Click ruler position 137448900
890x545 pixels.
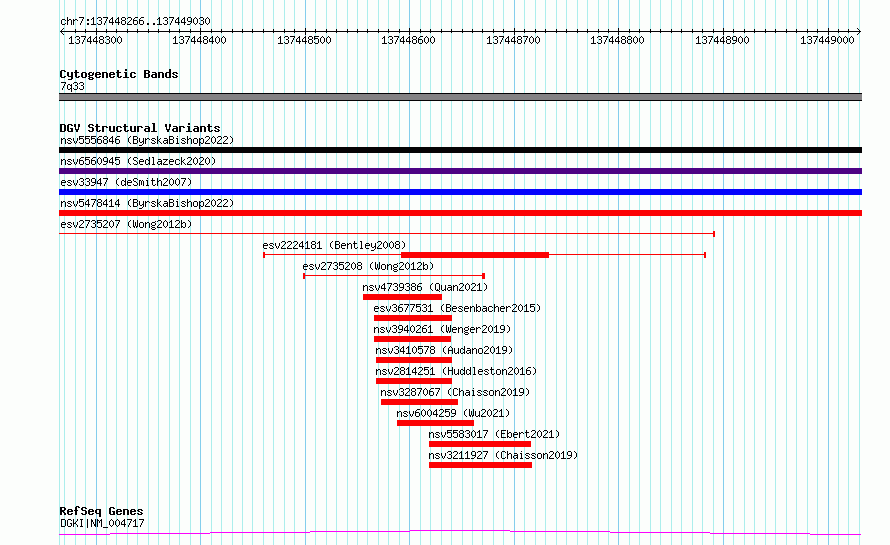point(723,40)
